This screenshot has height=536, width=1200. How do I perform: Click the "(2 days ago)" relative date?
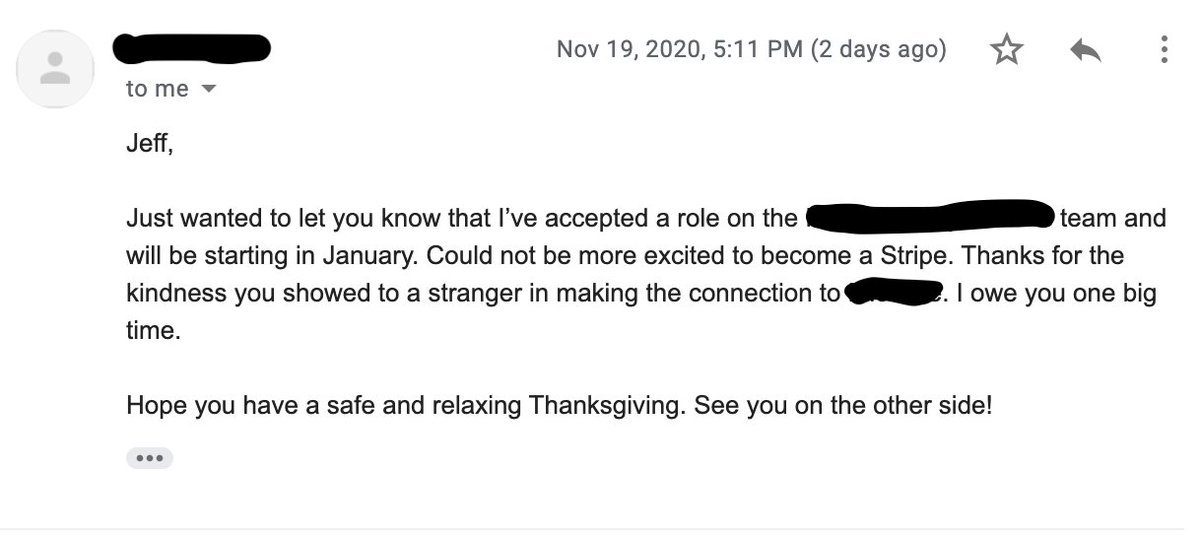(878, 49)
